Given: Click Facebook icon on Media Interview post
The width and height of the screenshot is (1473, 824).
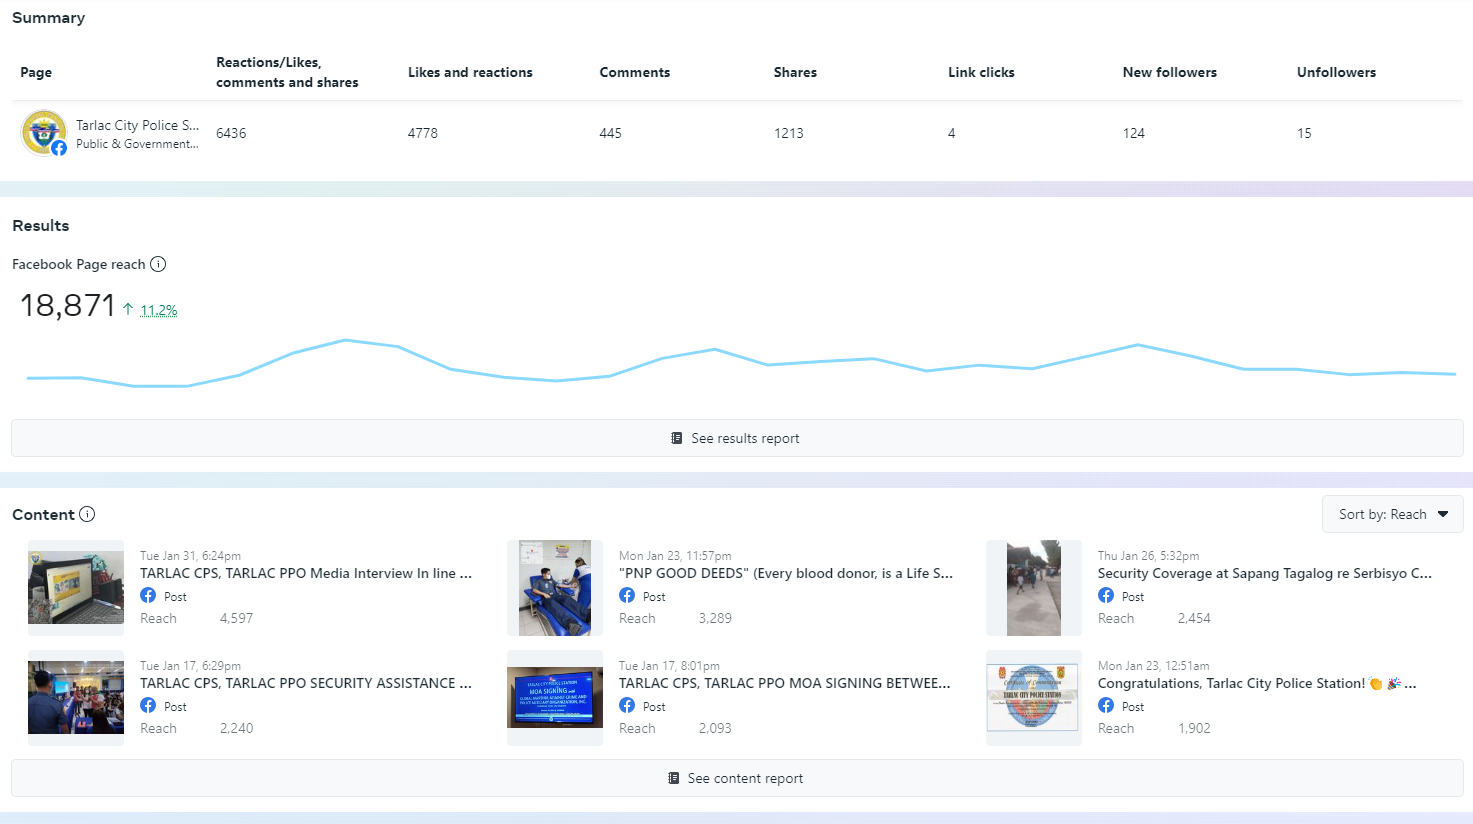Looking at the screenshot, I should [148, 595].
